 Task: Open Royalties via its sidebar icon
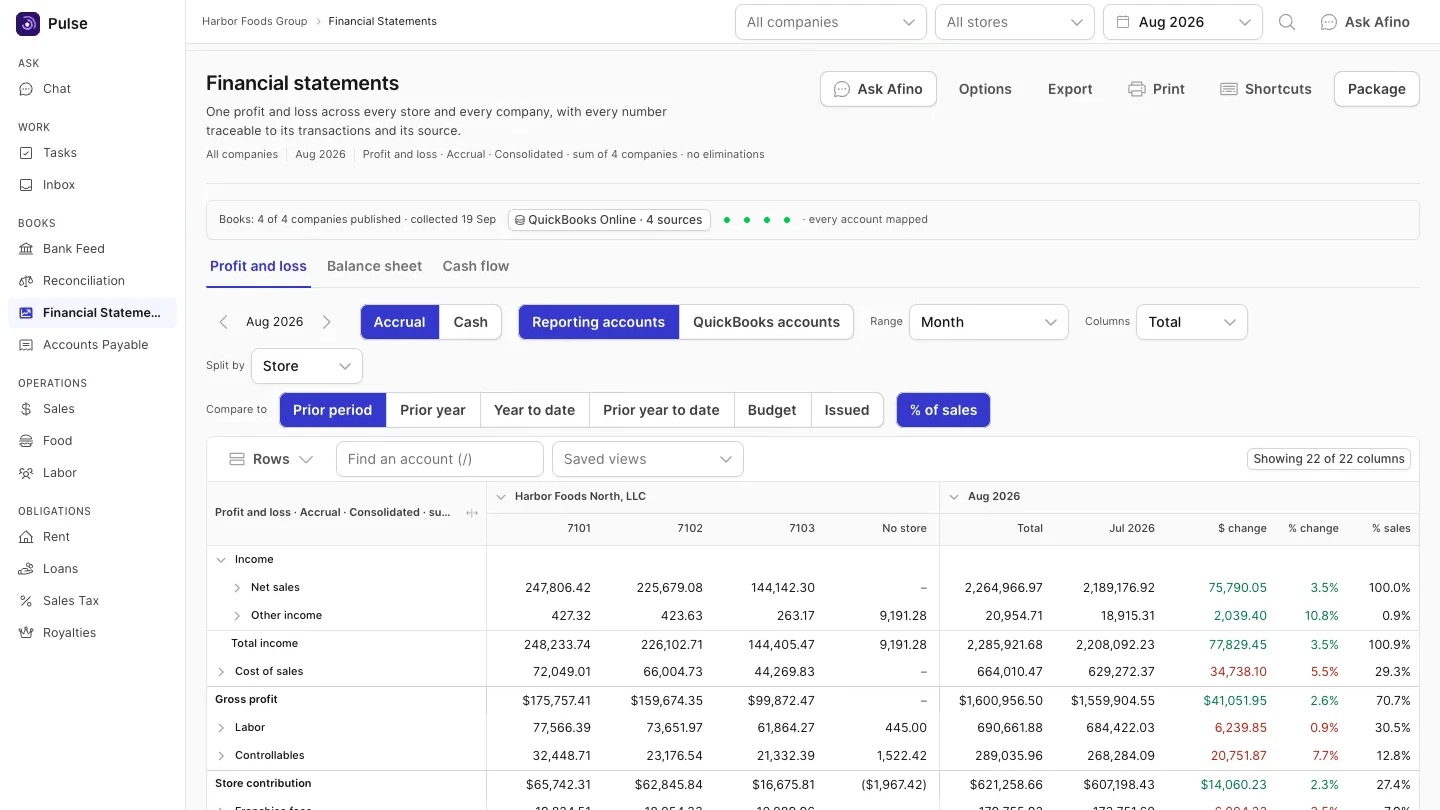(26, 633)
